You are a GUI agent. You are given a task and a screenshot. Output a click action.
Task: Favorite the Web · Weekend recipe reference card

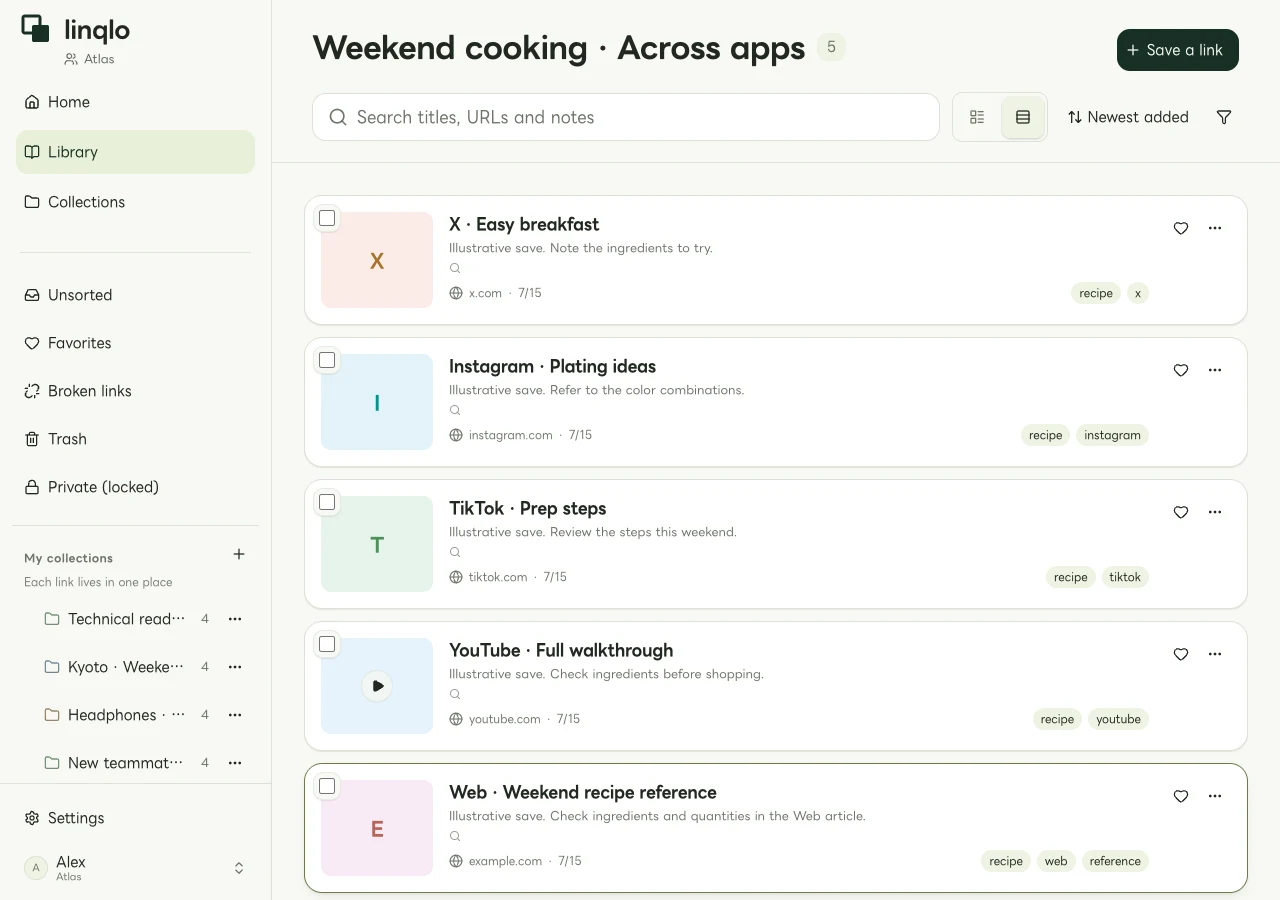pyautogui.click(x=1181, y=796)
